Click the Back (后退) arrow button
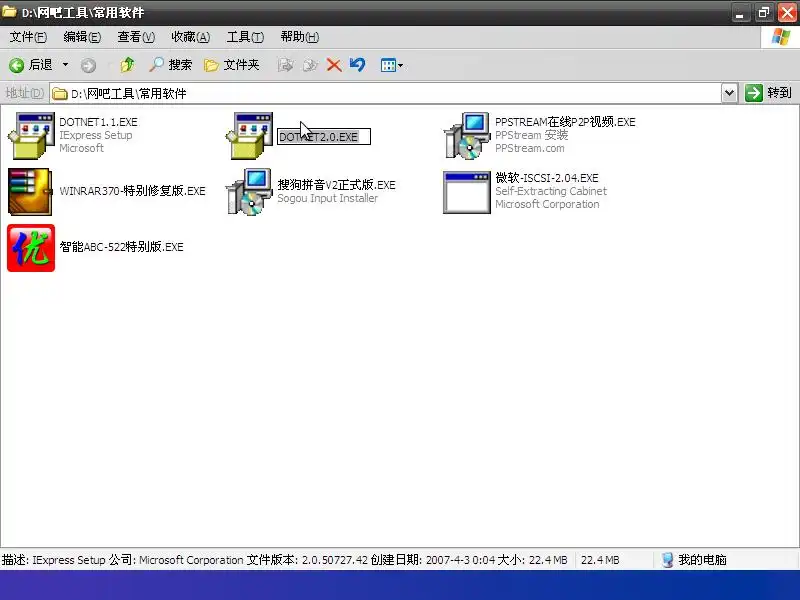Screen dimensions: 800x600 (31, 65)
